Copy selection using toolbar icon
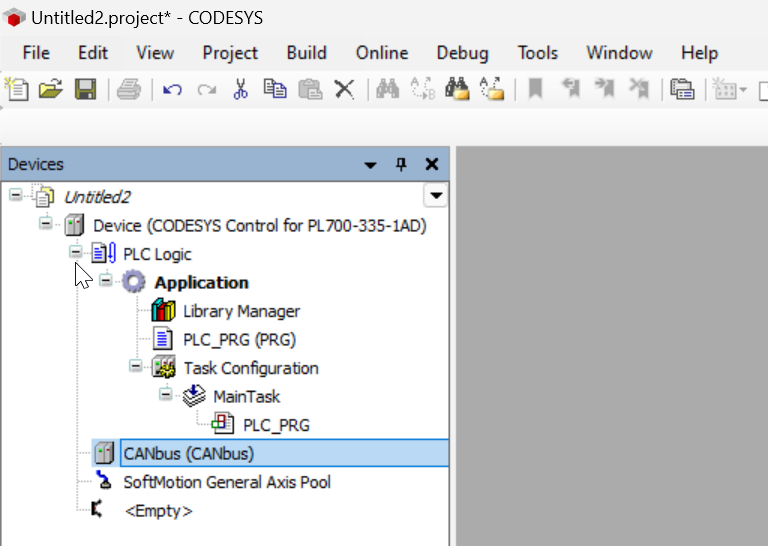Image resolution: width=768 pixels, height=546 pixels. pyautogui.click(x=275, y=90)
